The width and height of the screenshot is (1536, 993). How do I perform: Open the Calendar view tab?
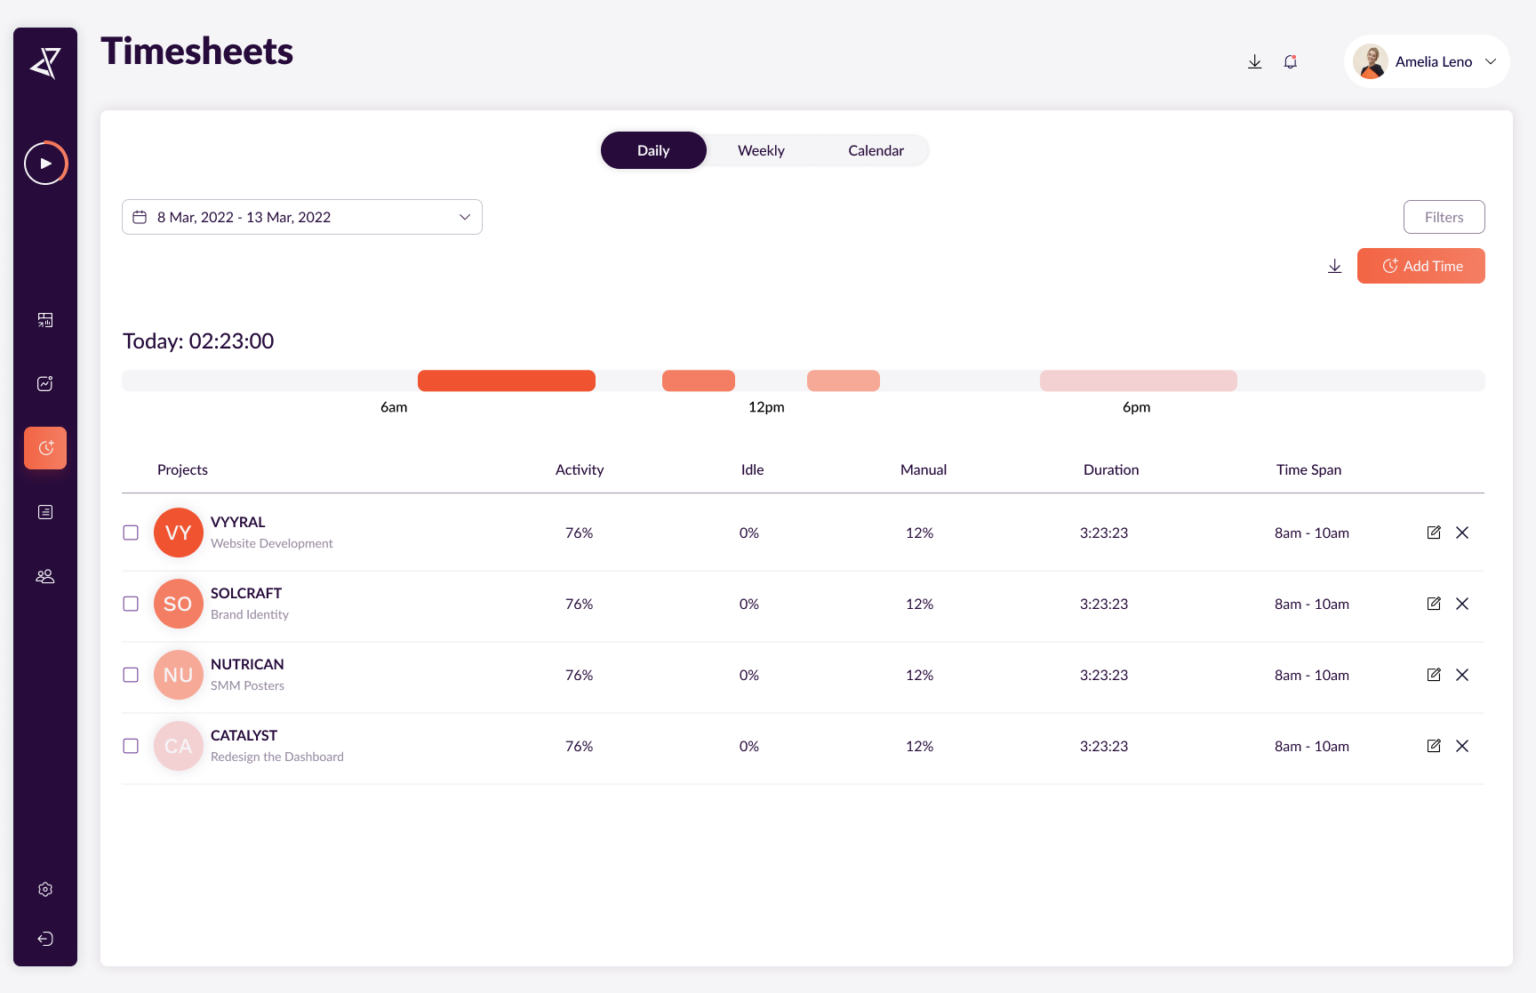click(x=875, y=150)
